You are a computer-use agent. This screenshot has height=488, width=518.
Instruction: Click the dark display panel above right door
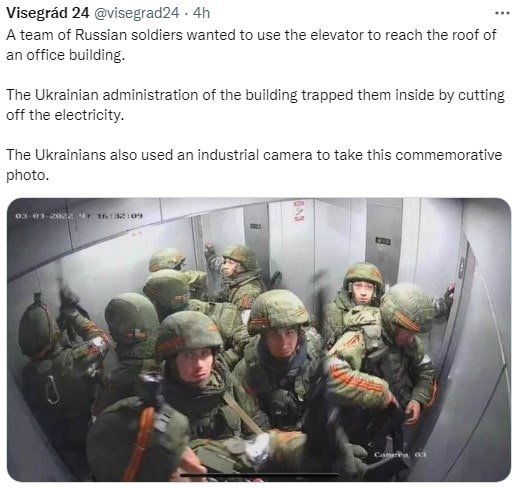383,240
